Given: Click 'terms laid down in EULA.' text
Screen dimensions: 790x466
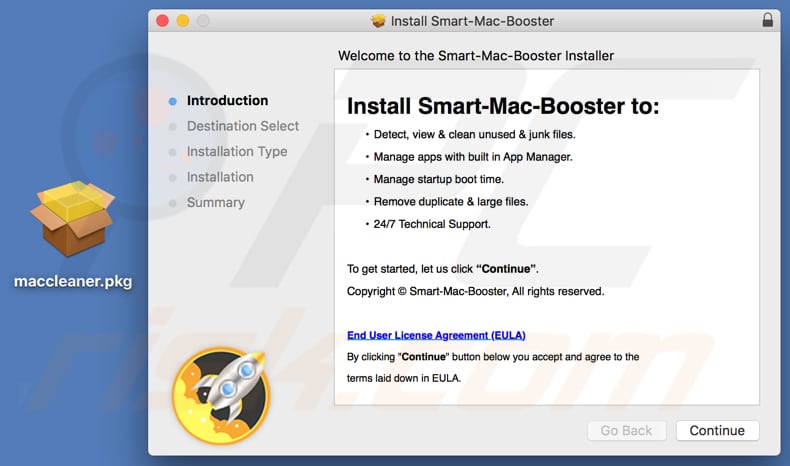Looking at the screenshot, I should tap(404, 378).
